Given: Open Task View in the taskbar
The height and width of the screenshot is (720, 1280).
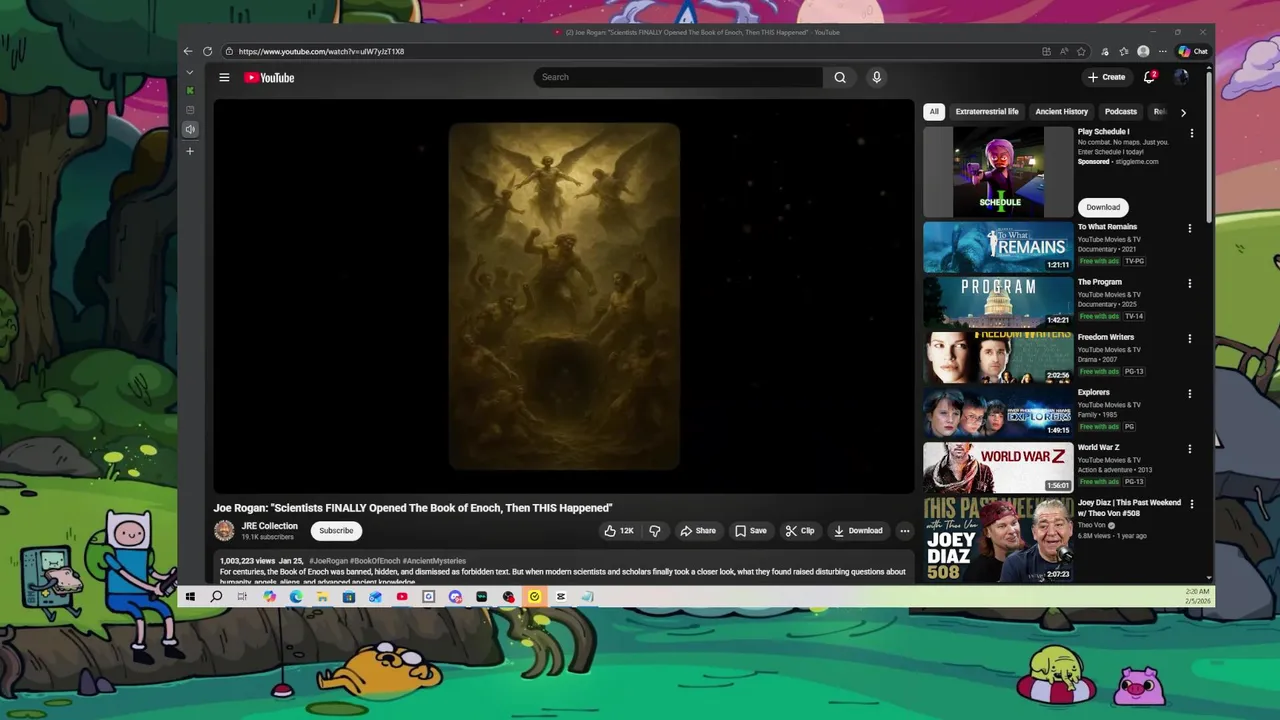Looking at the screenshot, I should pos(242,597).
